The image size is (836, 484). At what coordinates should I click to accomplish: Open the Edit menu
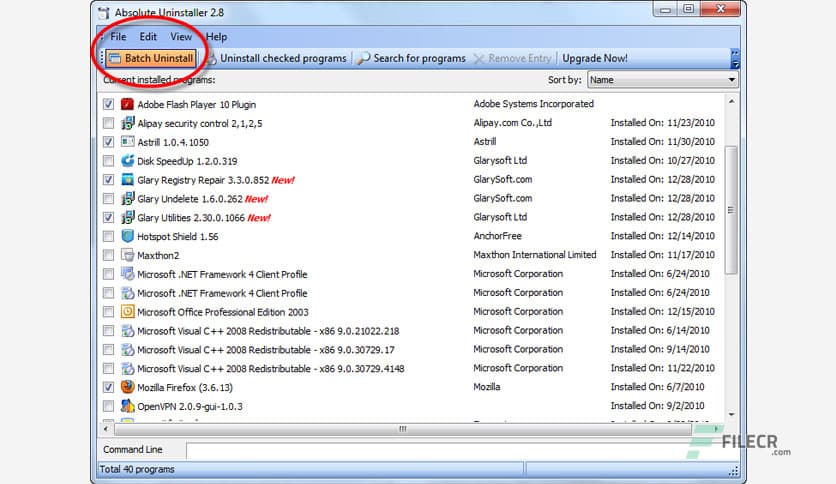pos(148,37)
